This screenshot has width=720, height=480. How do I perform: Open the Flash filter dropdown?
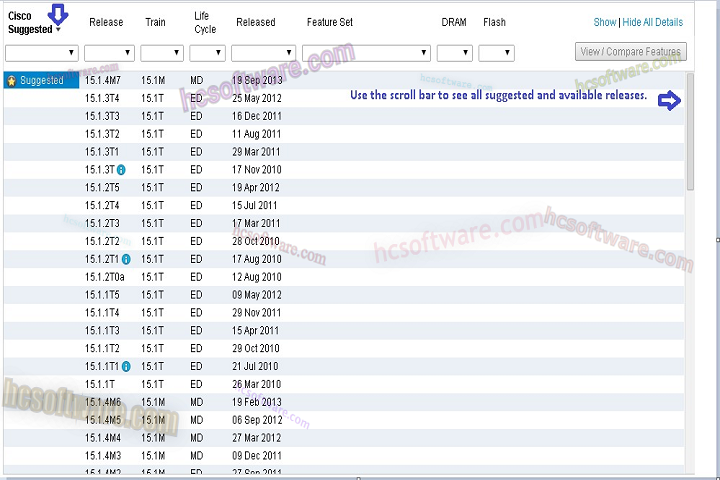click(496, 53)
